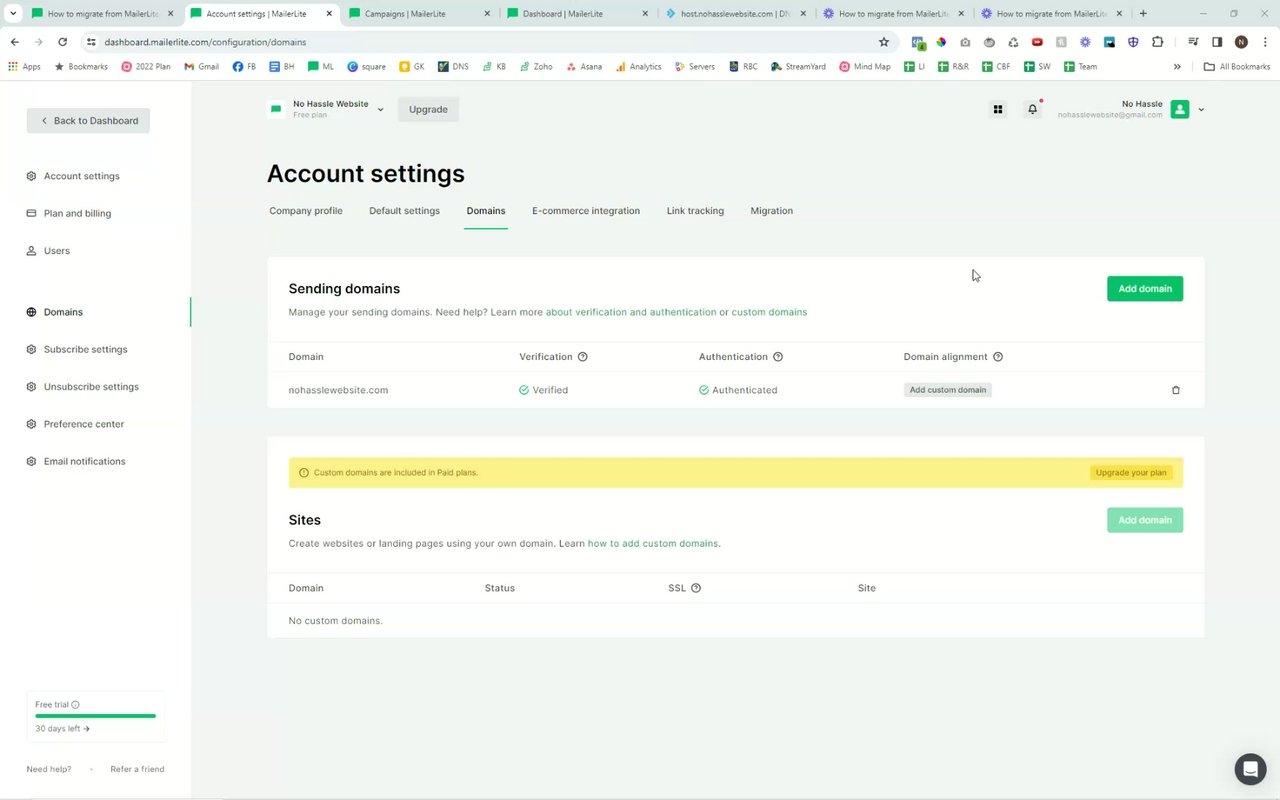Open Subscribe settings in the sidebar

click(x=85, y=349)
